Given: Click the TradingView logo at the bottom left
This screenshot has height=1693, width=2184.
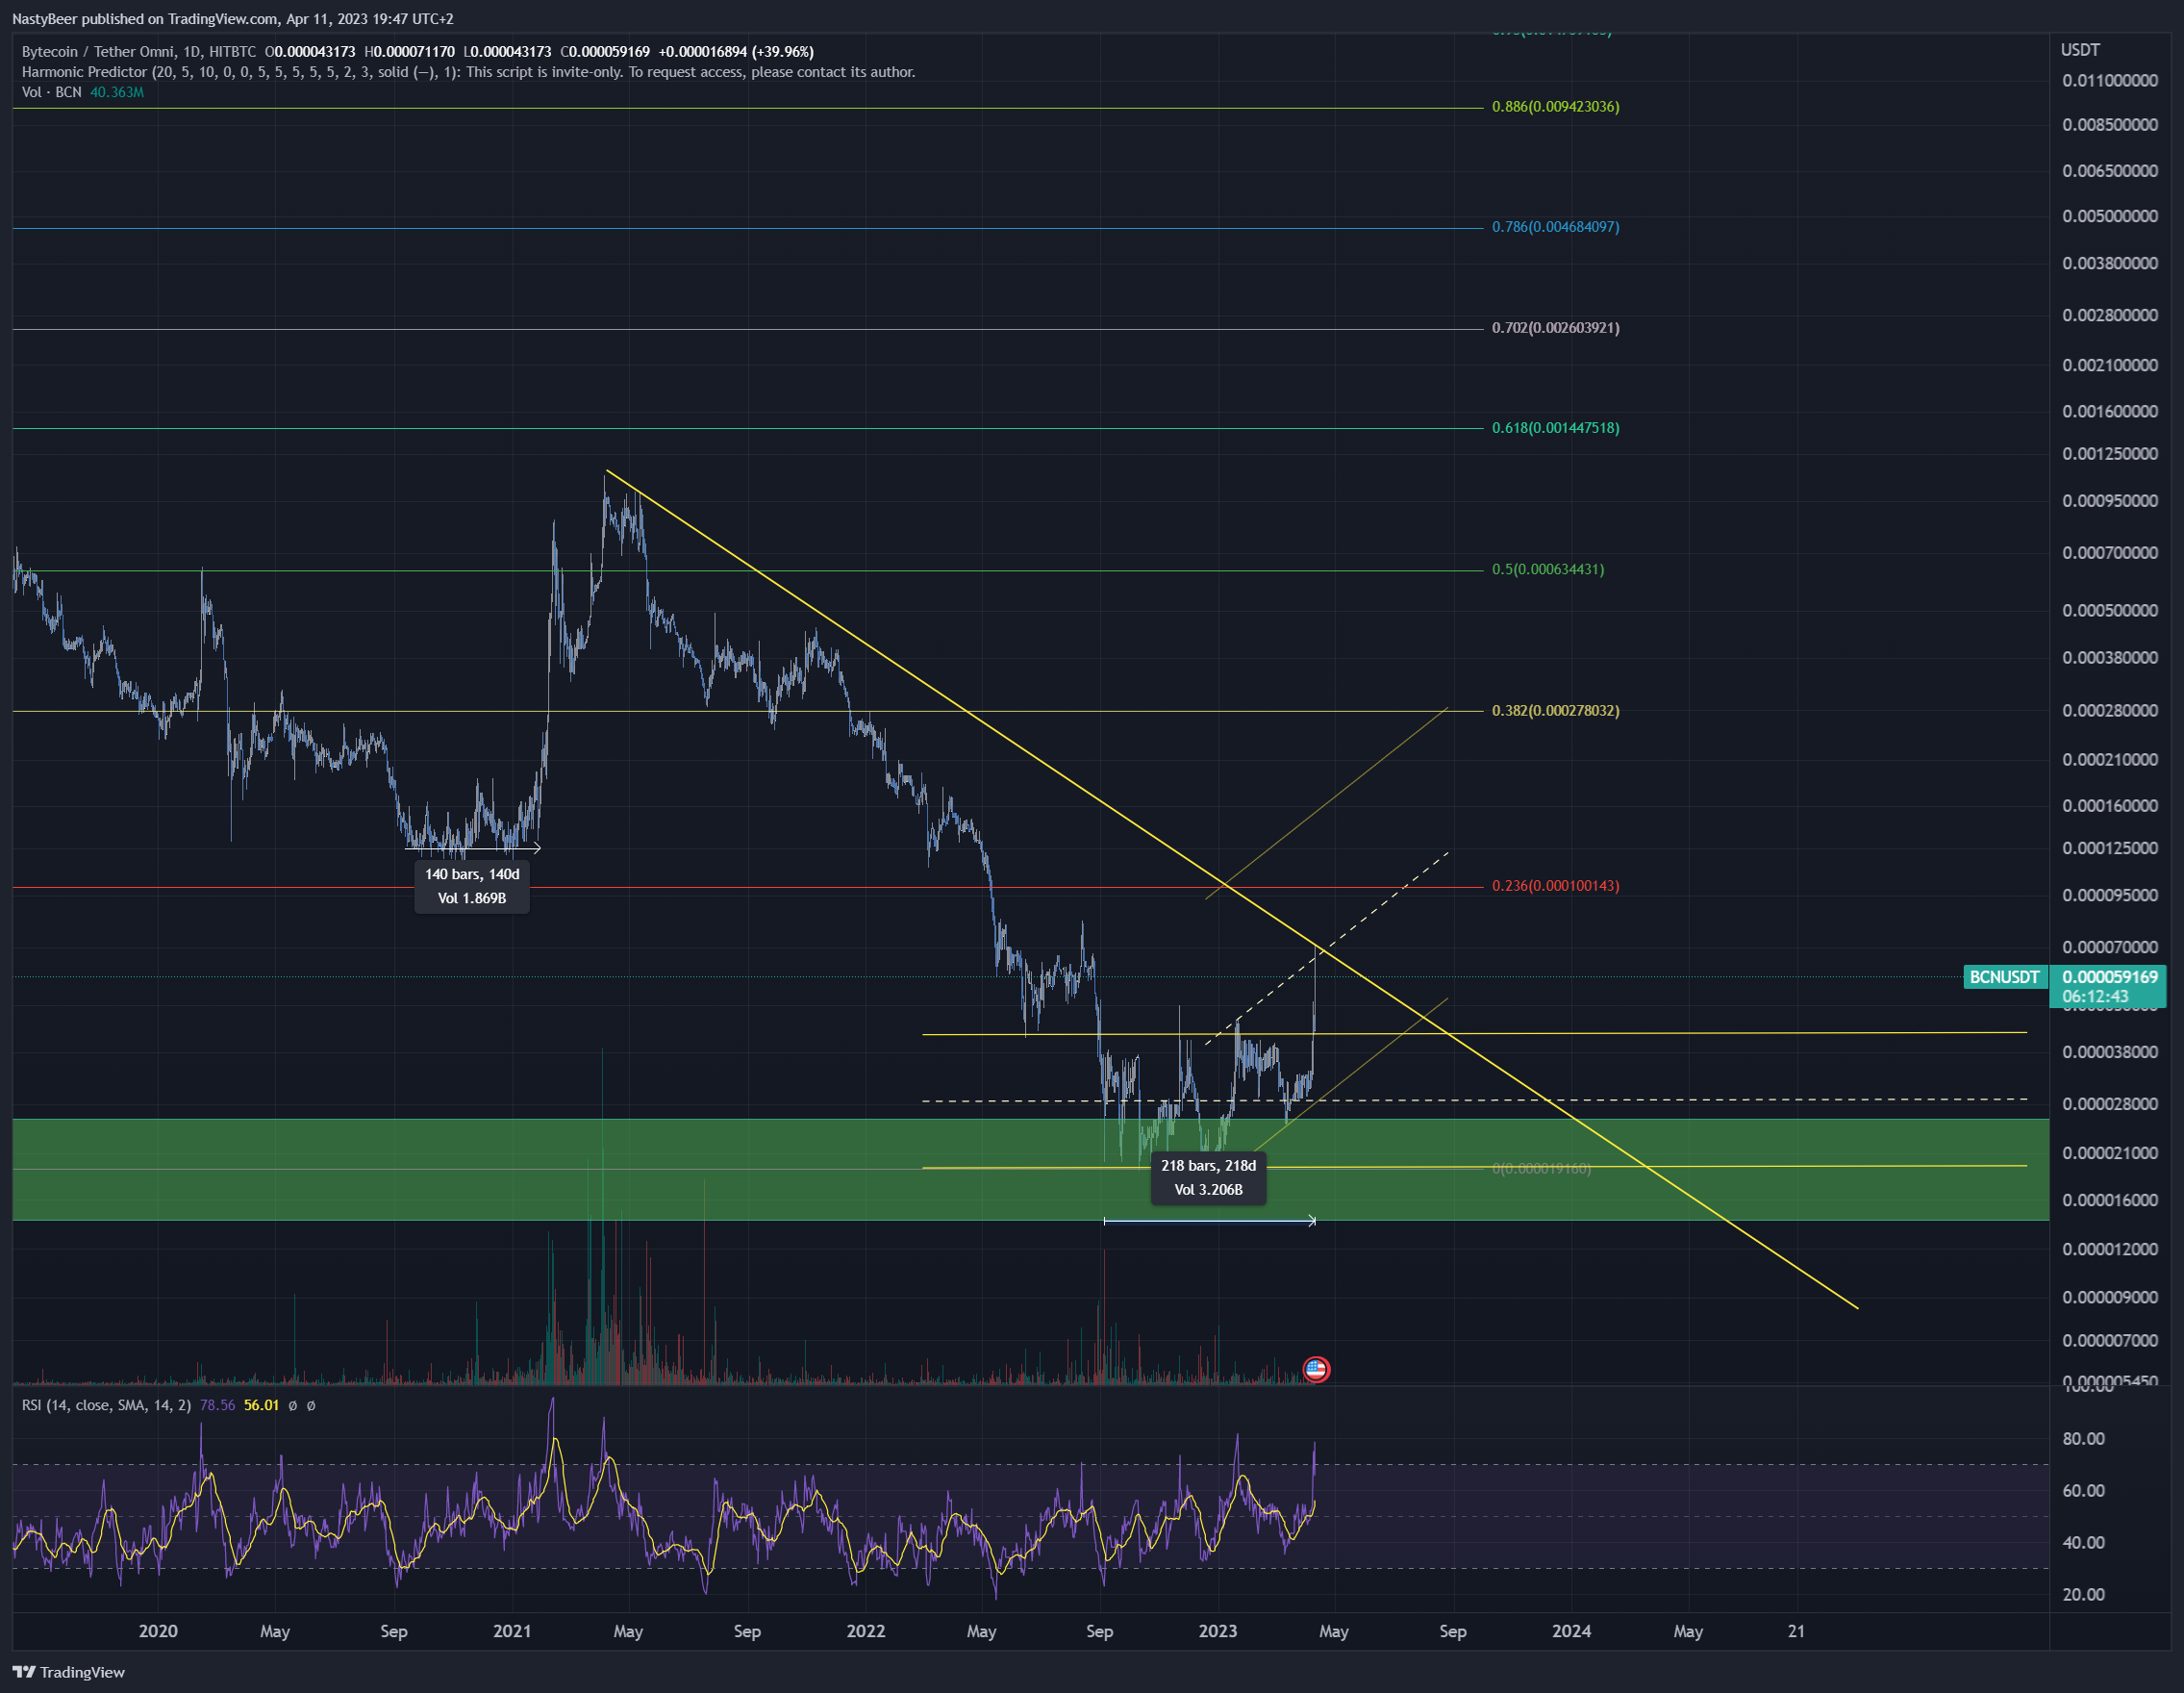Looking at the screenshot, I should (x=69, y=1672).
